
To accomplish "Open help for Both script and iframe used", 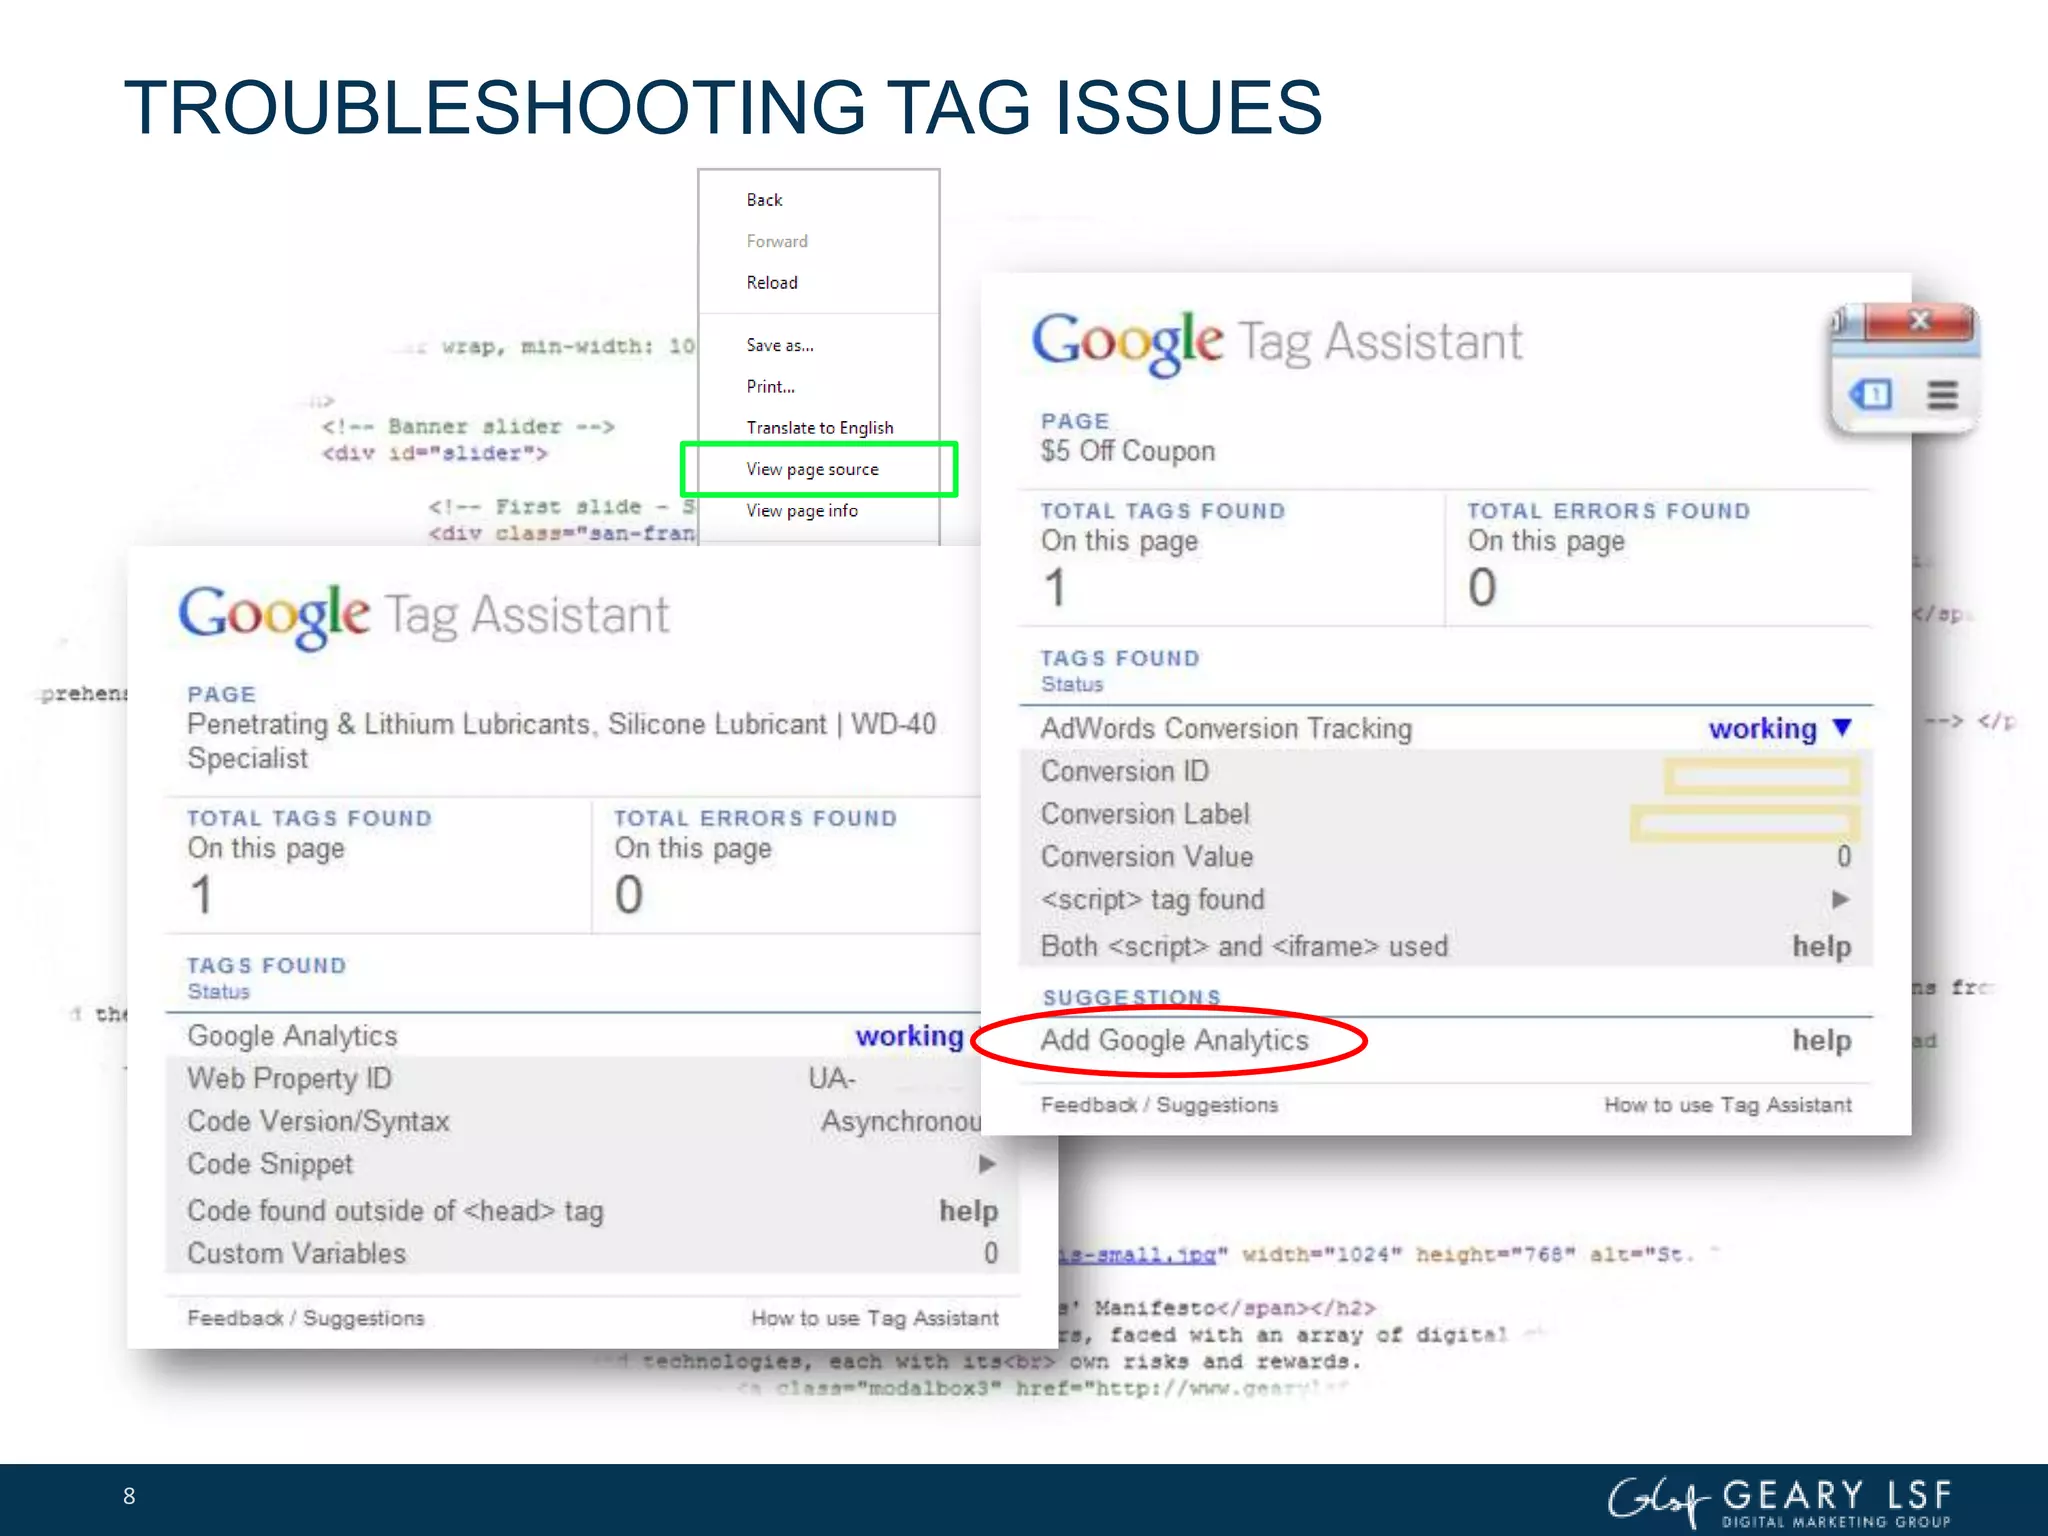I will coord(1821,946).
